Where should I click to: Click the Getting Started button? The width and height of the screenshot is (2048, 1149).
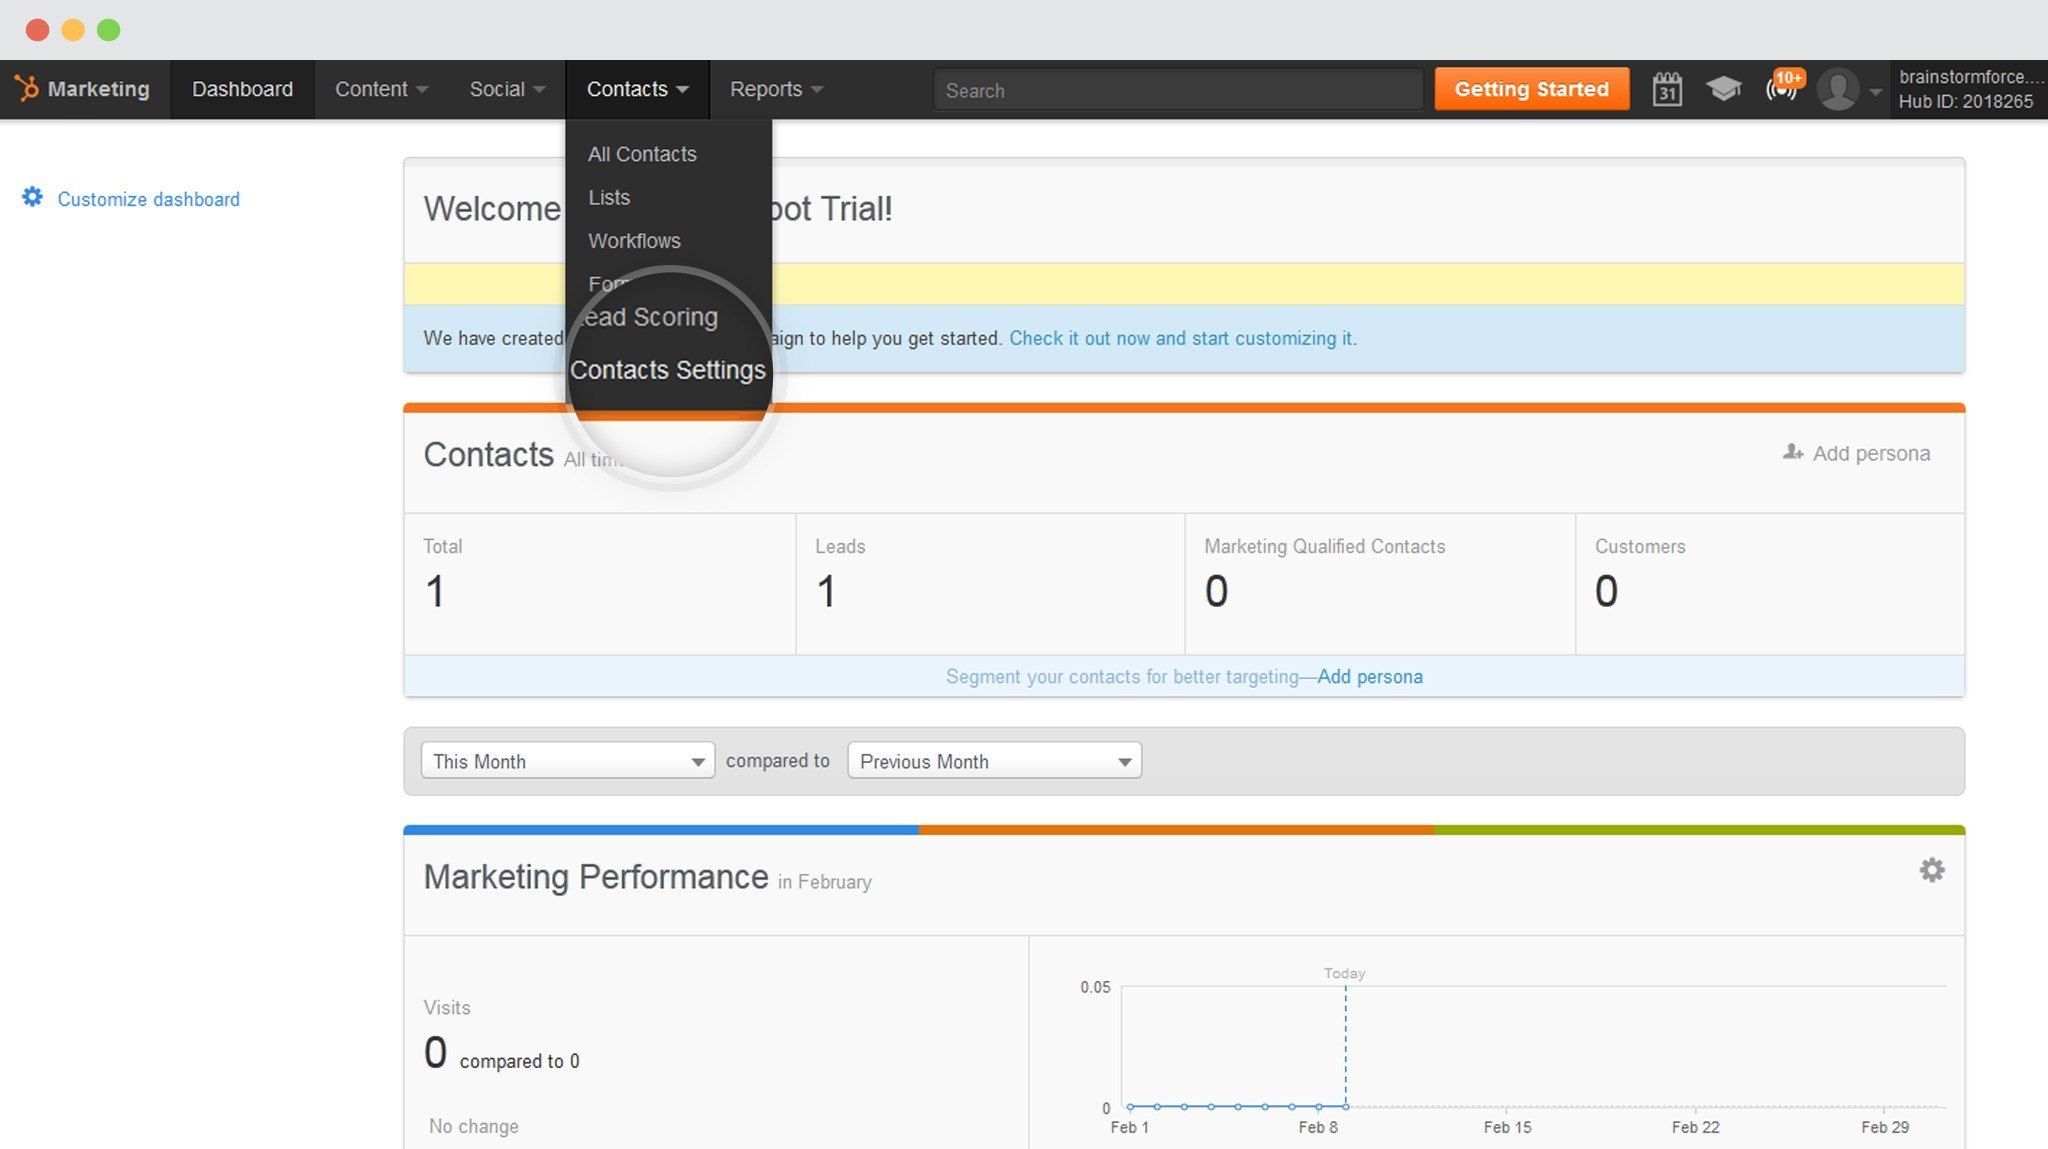pyautogui.click(x=1531, y=89)
